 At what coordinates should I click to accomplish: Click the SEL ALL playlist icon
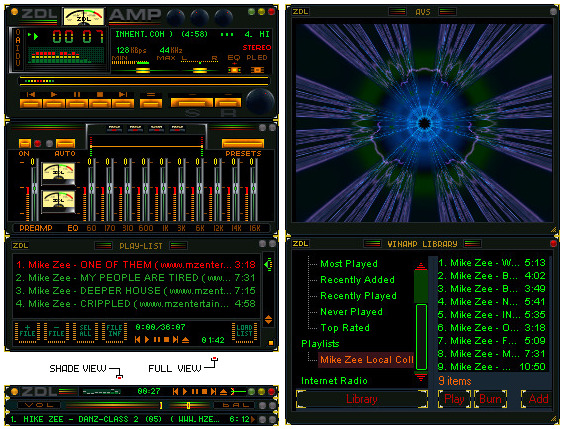[x=85, y=332]
